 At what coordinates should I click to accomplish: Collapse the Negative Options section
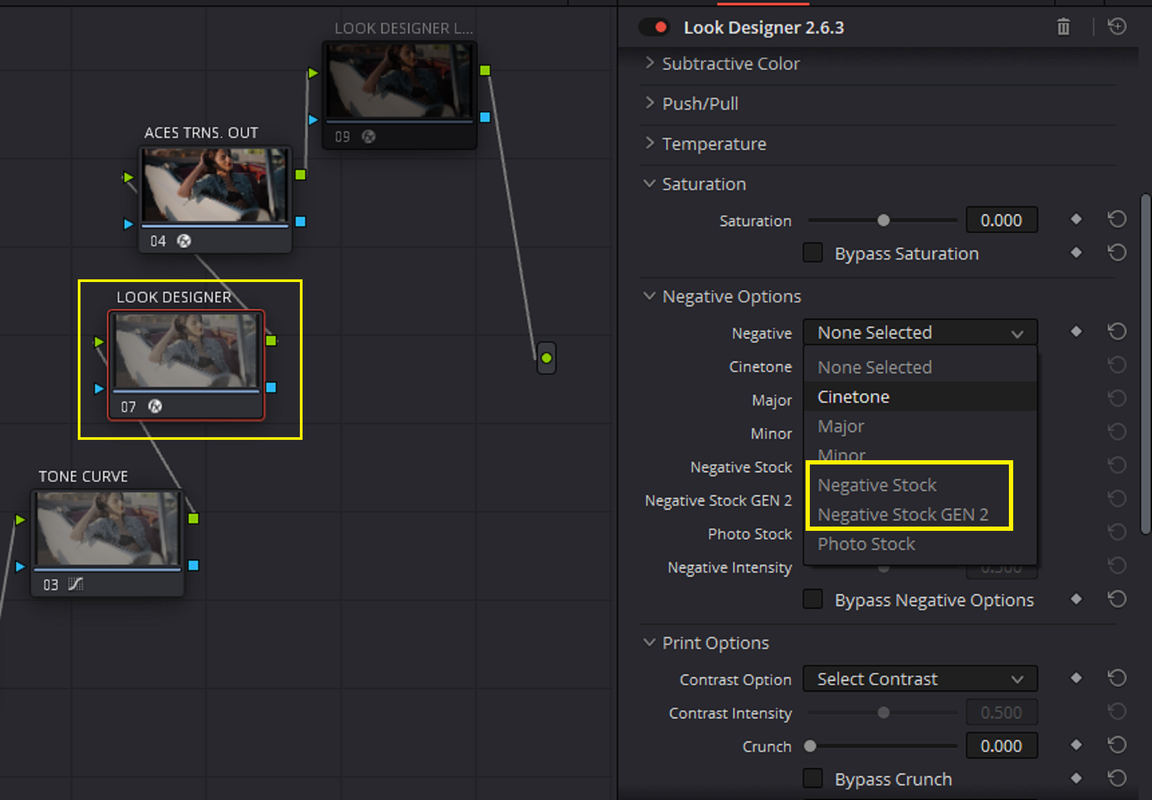[x=649, y=296]
